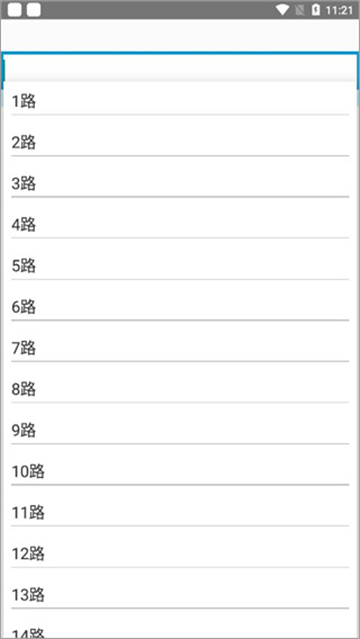Tap the battery charging icon
This screenshot has height=639, width=360.
[316, 10]
